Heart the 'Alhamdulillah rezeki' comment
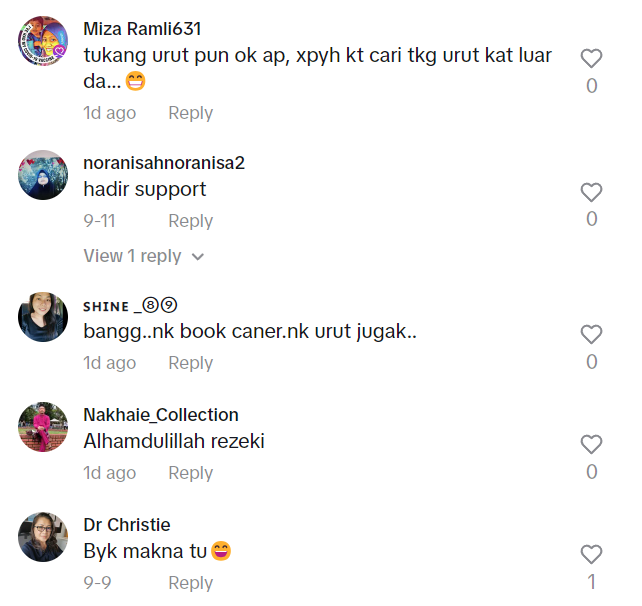 pyautogui.click(x=591, y=445)
